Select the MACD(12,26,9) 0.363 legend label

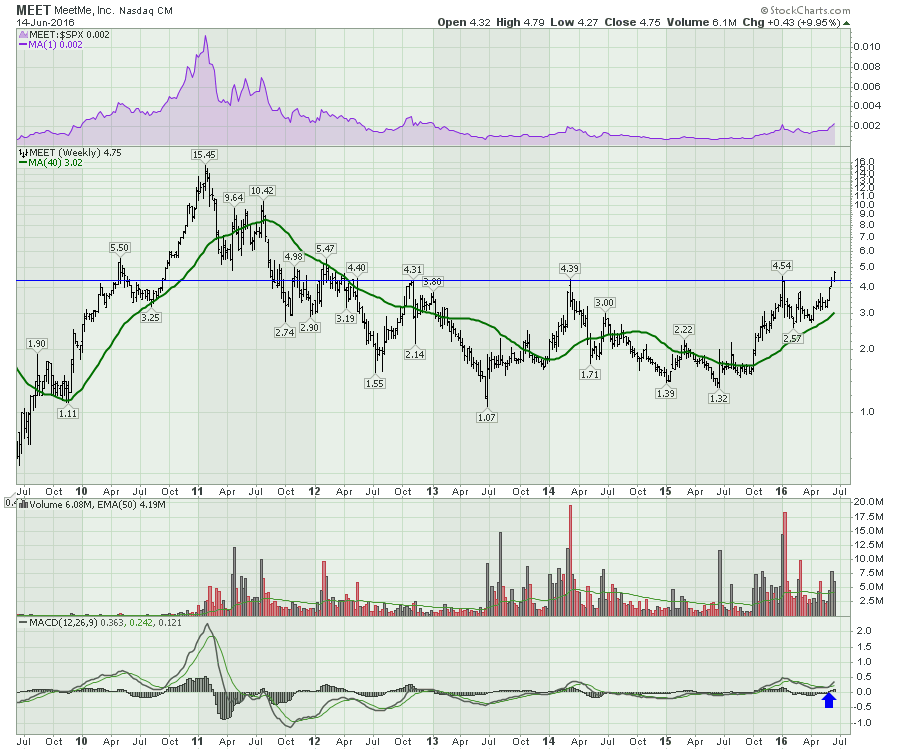click(x=76, y=622)
